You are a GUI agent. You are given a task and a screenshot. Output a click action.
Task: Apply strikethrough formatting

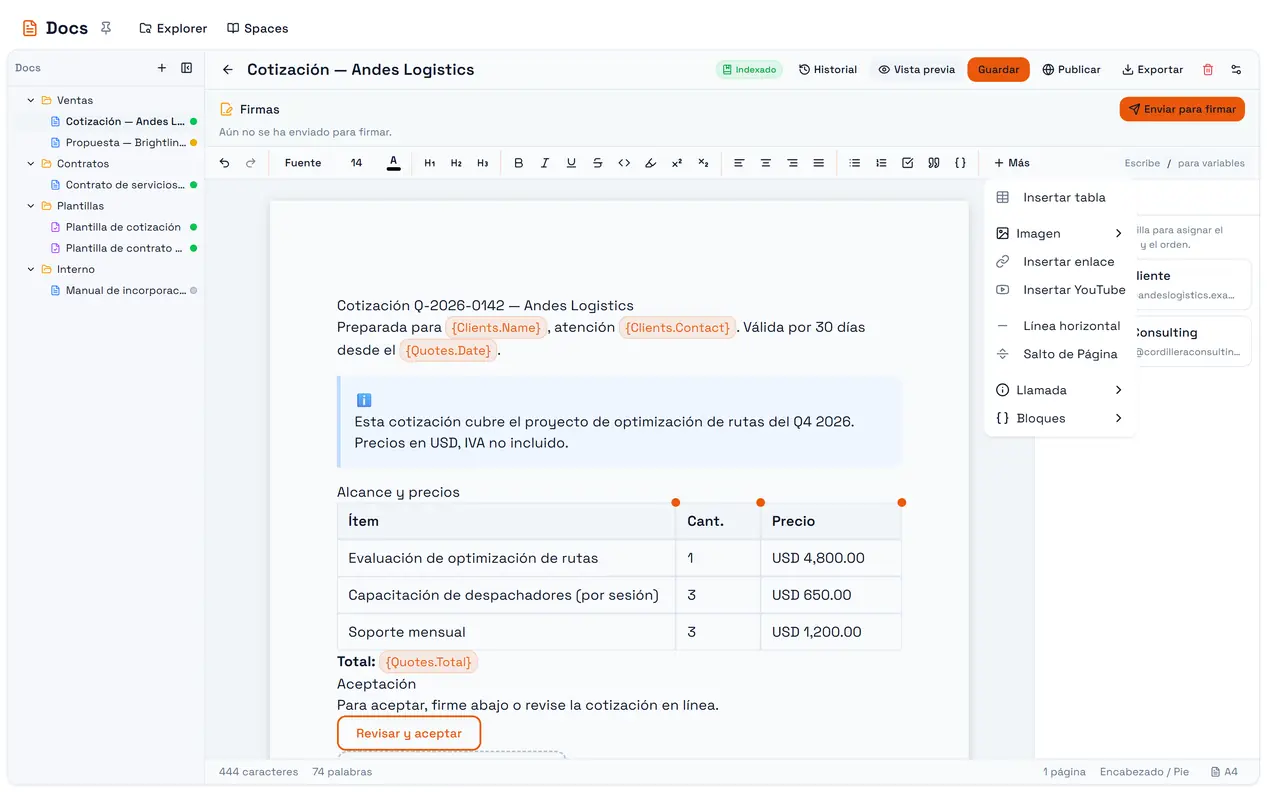pyautogui.click(x=598, y=163)
